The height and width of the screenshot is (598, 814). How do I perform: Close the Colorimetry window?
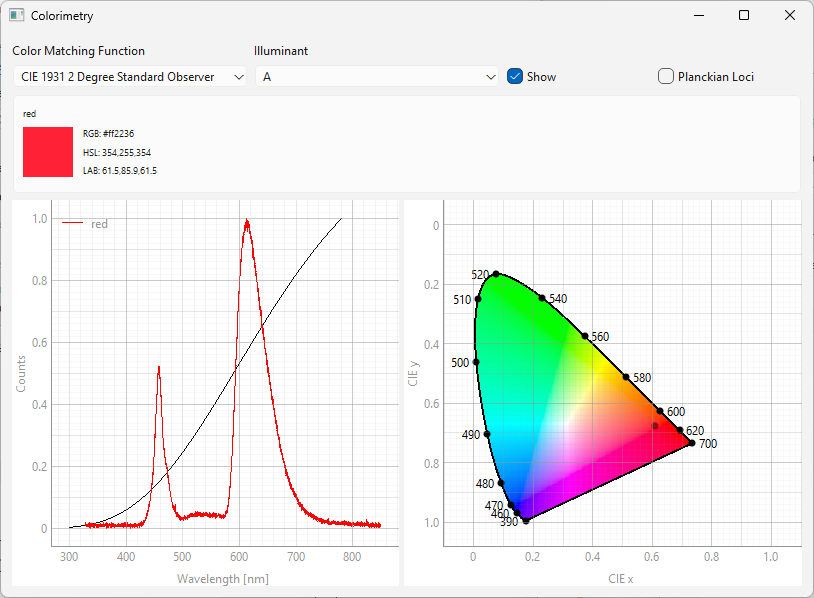coord(789,16)
